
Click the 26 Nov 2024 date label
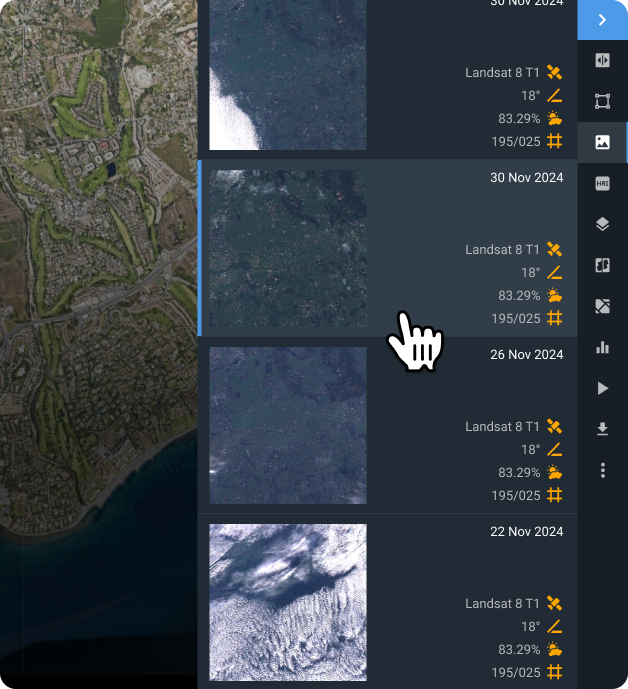(526, 355)
